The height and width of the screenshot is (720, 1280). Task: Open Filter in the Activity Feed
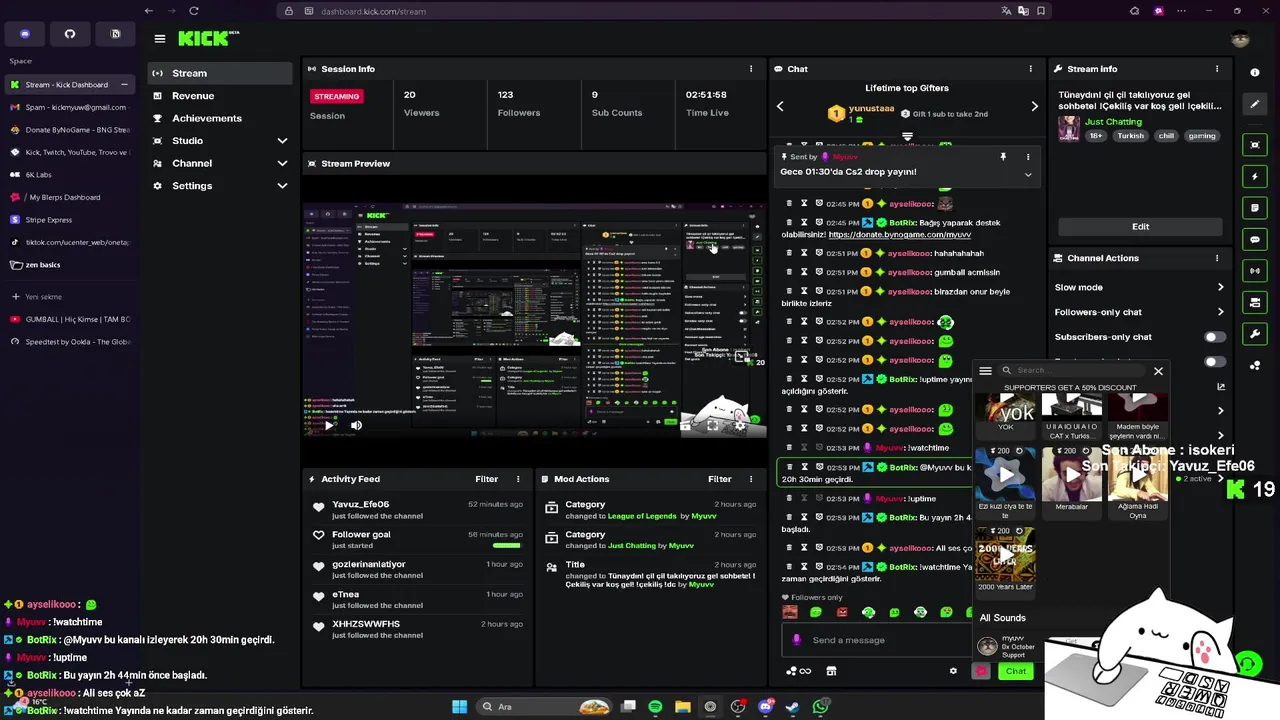tap(487, 479)
